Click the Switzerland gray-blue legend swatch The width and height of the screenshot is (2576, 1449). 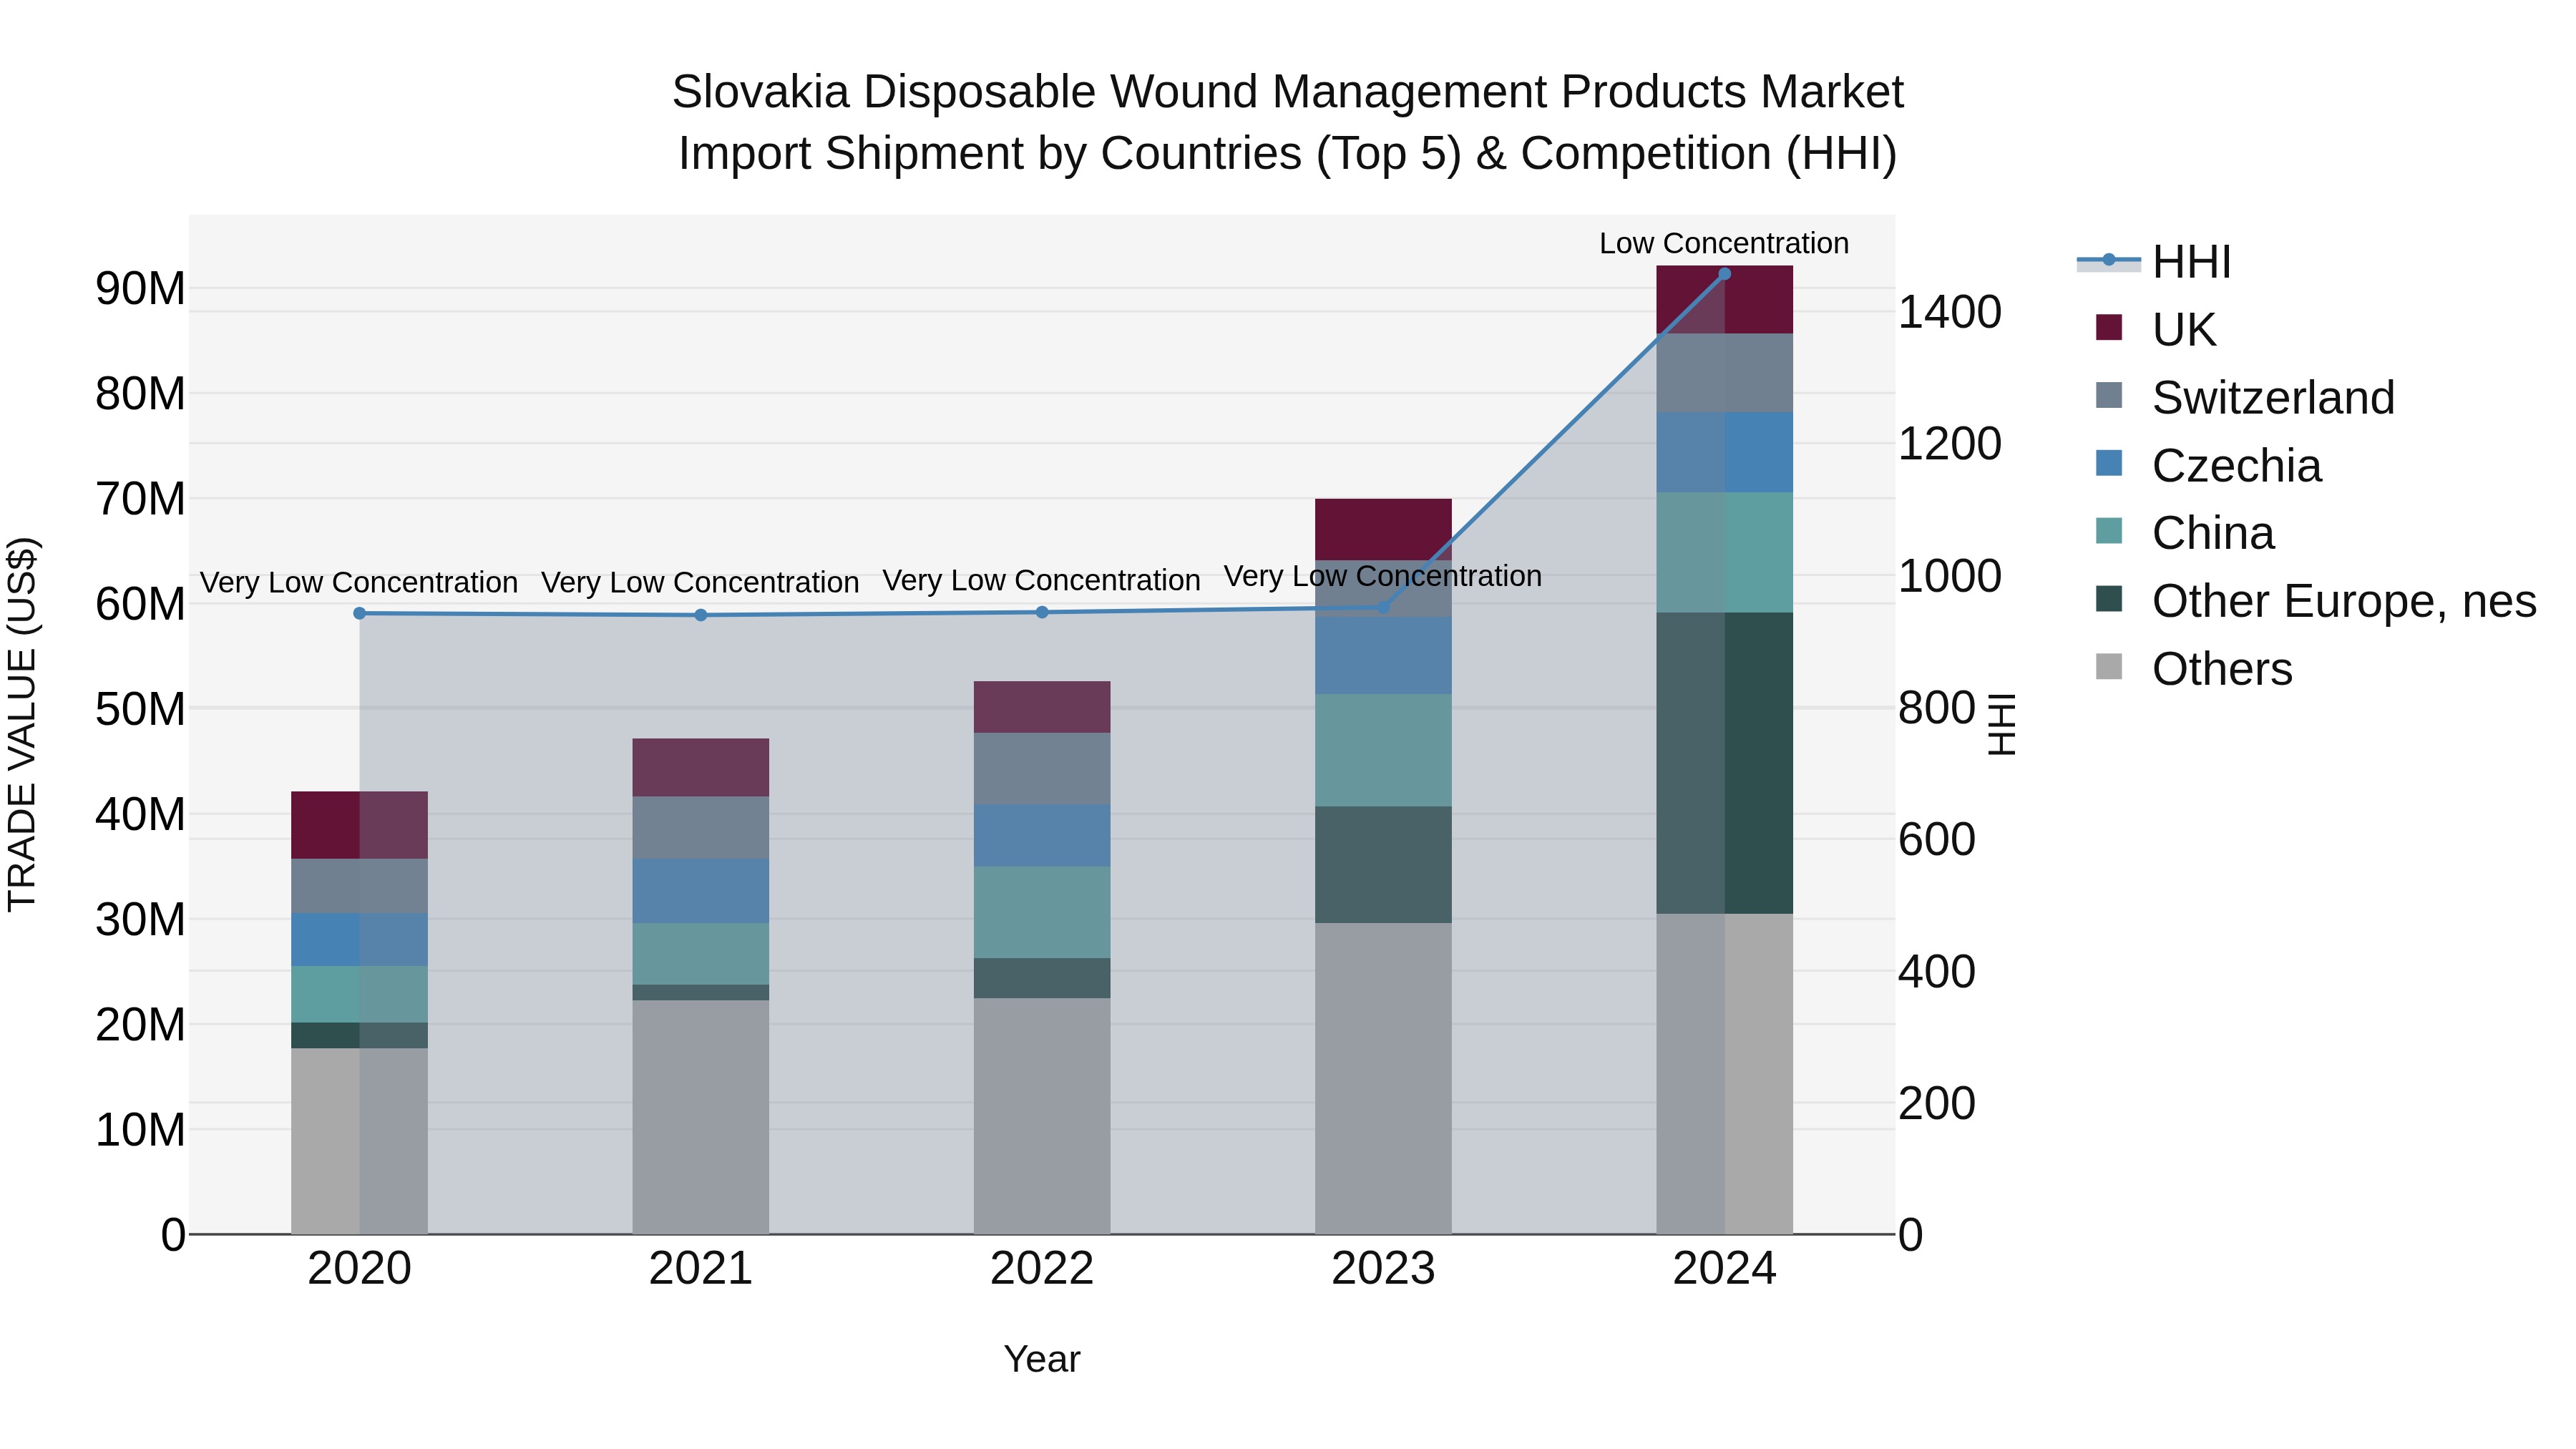(x=2109, y=395)
